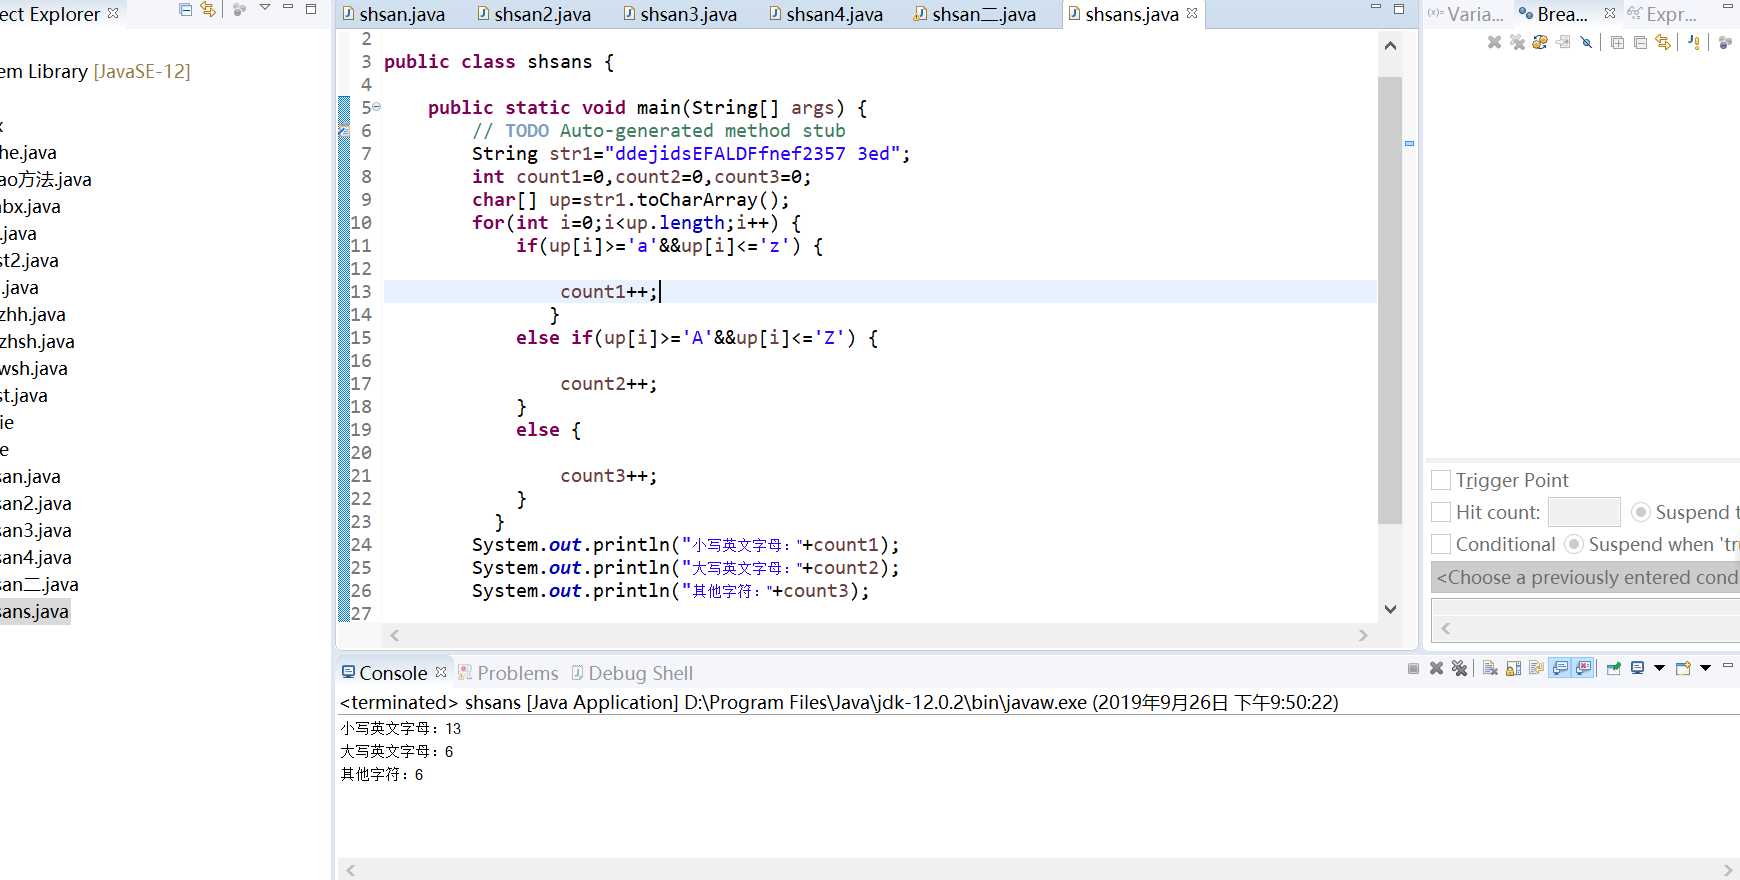Pin the Console view
This screenshot has height=880, width=1740.
coord(1613,668)
